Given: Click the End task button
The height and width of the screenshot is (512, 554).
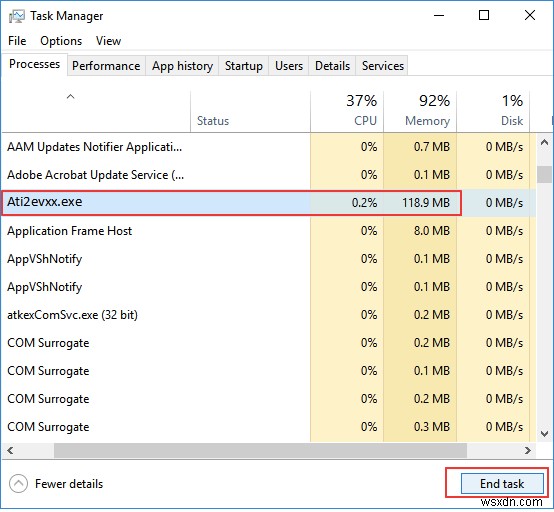Looking at the screenshot, I should [x=502, y=483].
